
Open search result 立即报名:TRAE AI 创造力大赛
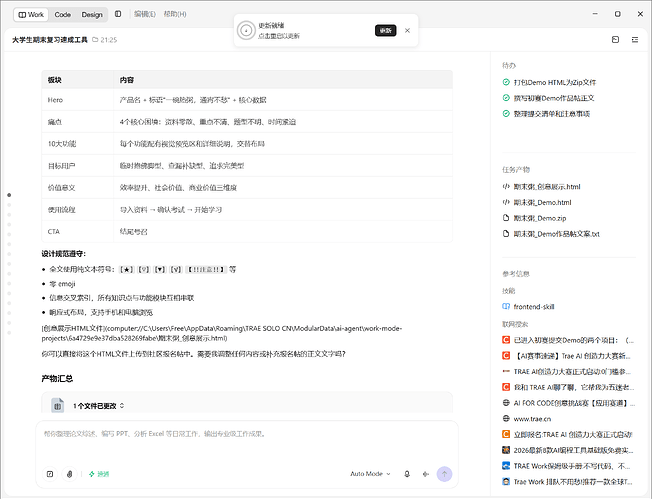coord(573,435)
